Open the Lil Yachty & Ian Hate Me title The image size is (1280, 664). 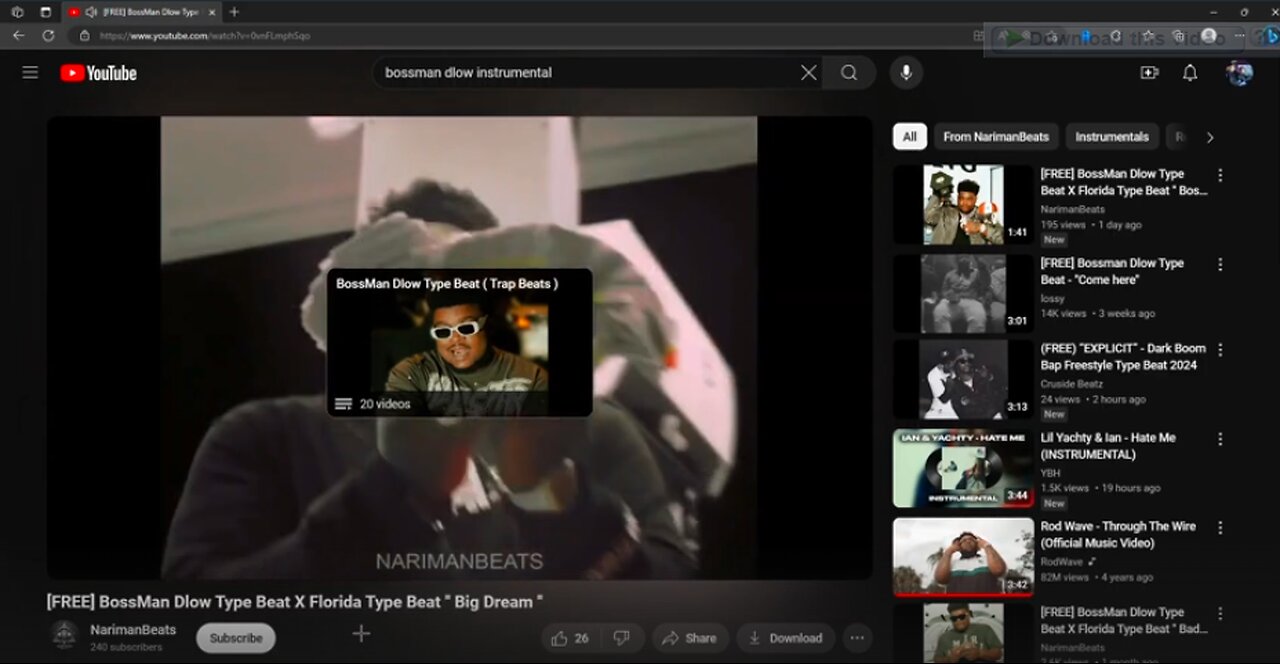point(1108,446)
